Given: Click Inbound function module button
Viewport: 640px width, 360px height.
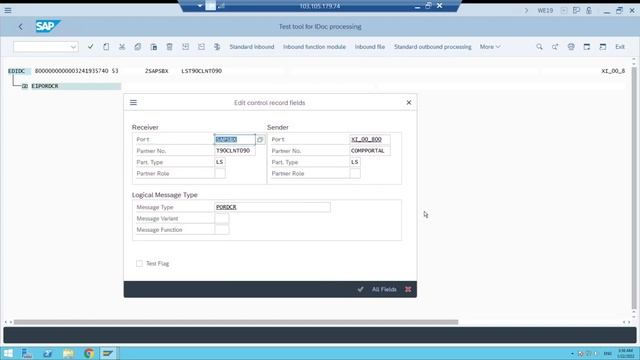Looking at the screenshot, I should (x=314, y=47).
